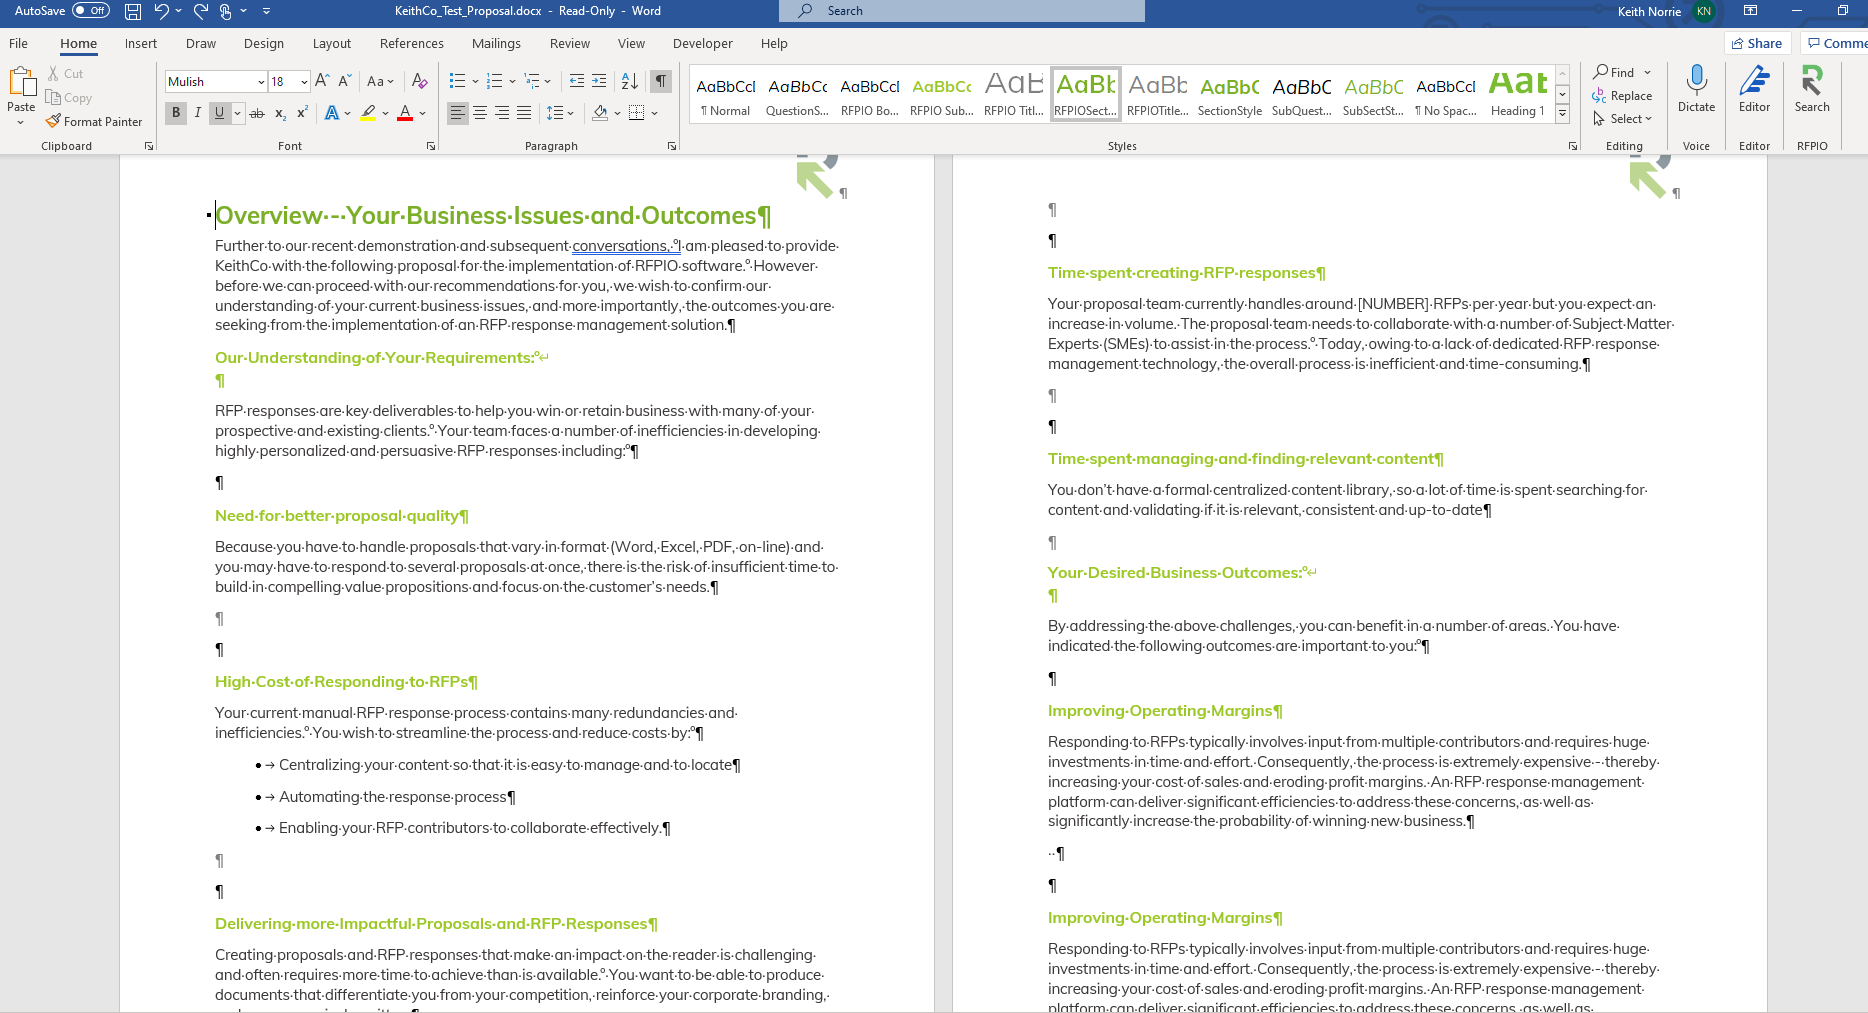Switch to the Insert tab
The height and width of the screenshot is (1013, 1868).
point(141,44)
